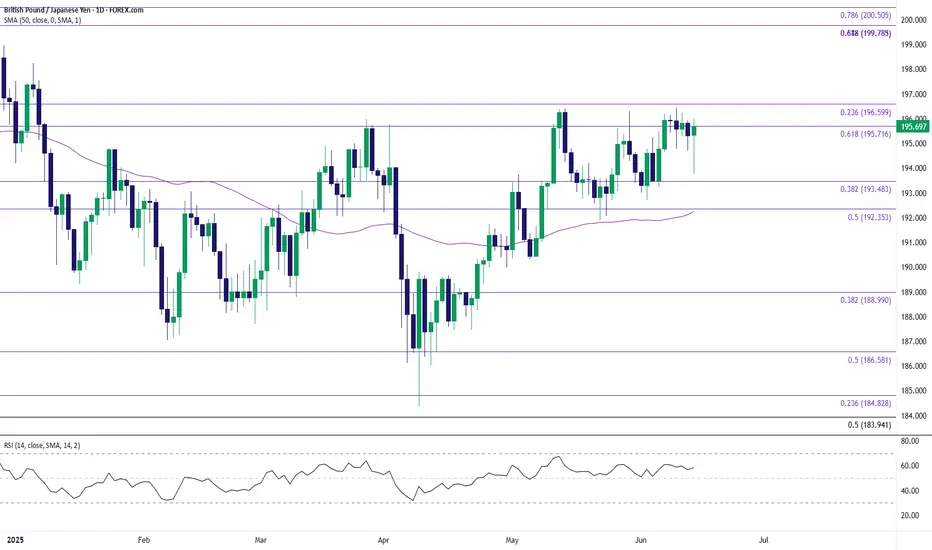Click the British Pound / Japanese Yen chart title

(x=74, y=10)
